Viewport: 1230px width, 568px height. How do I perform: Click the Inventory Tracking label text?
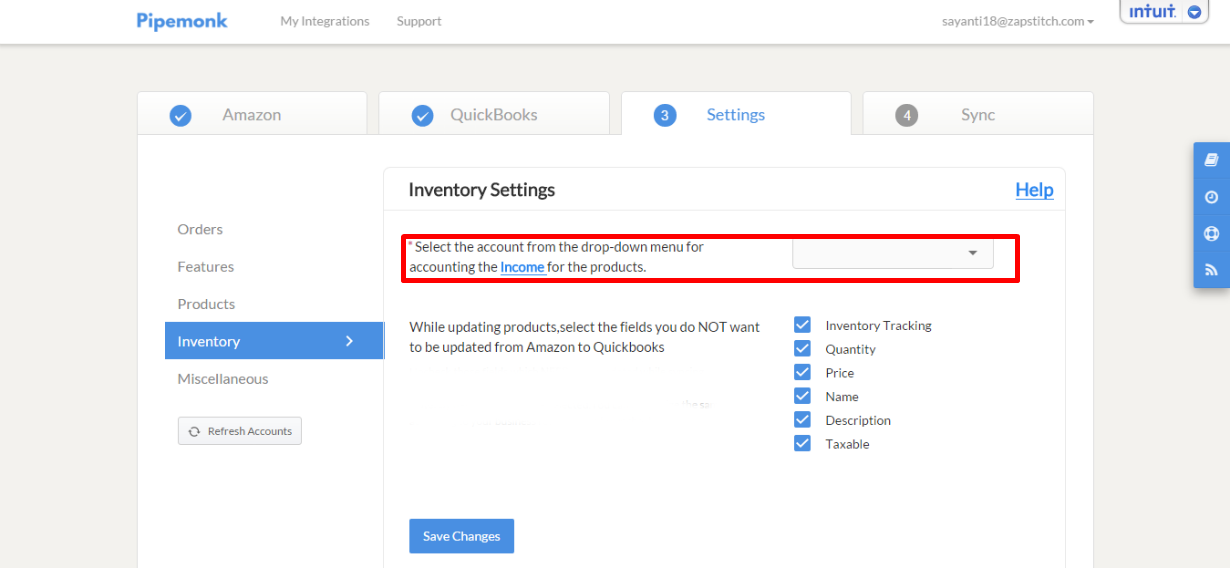pos(878,325)
